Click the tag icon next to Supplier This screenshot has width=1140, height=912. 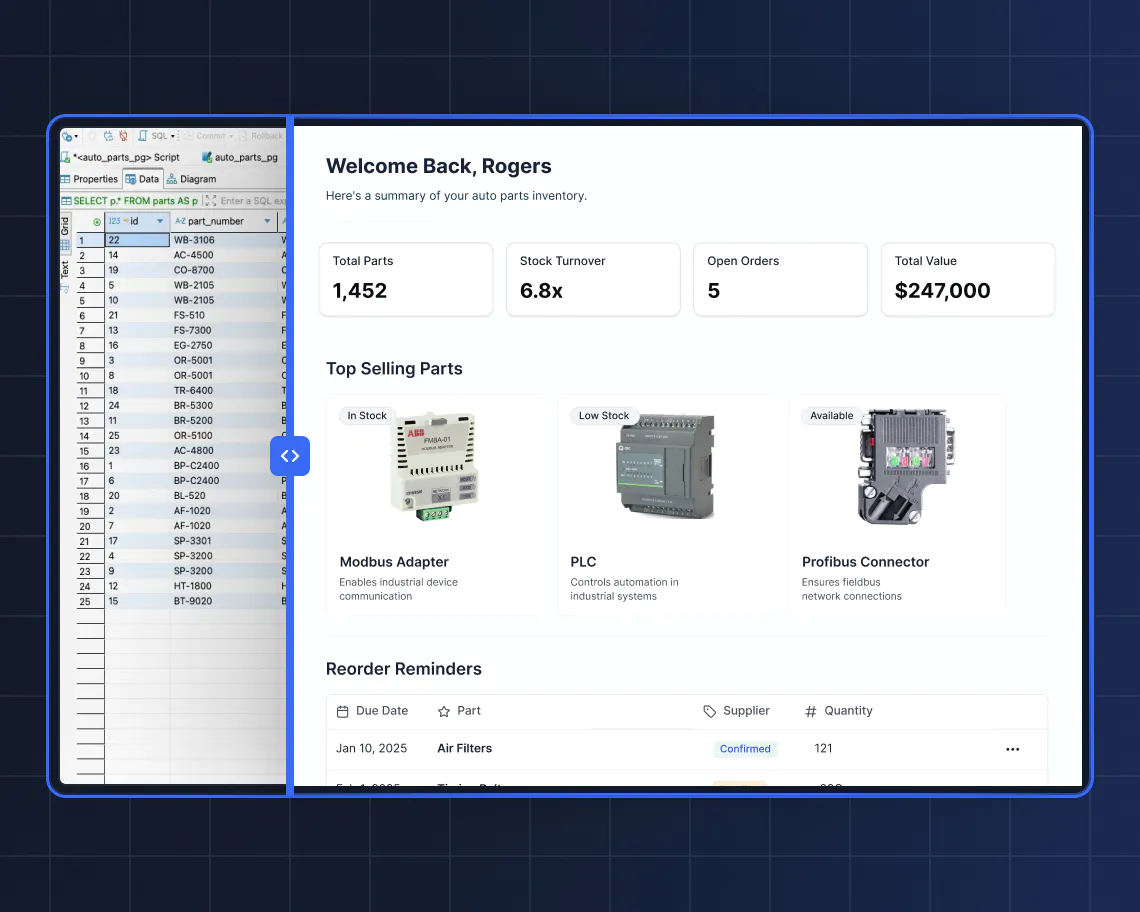[710, 711]
